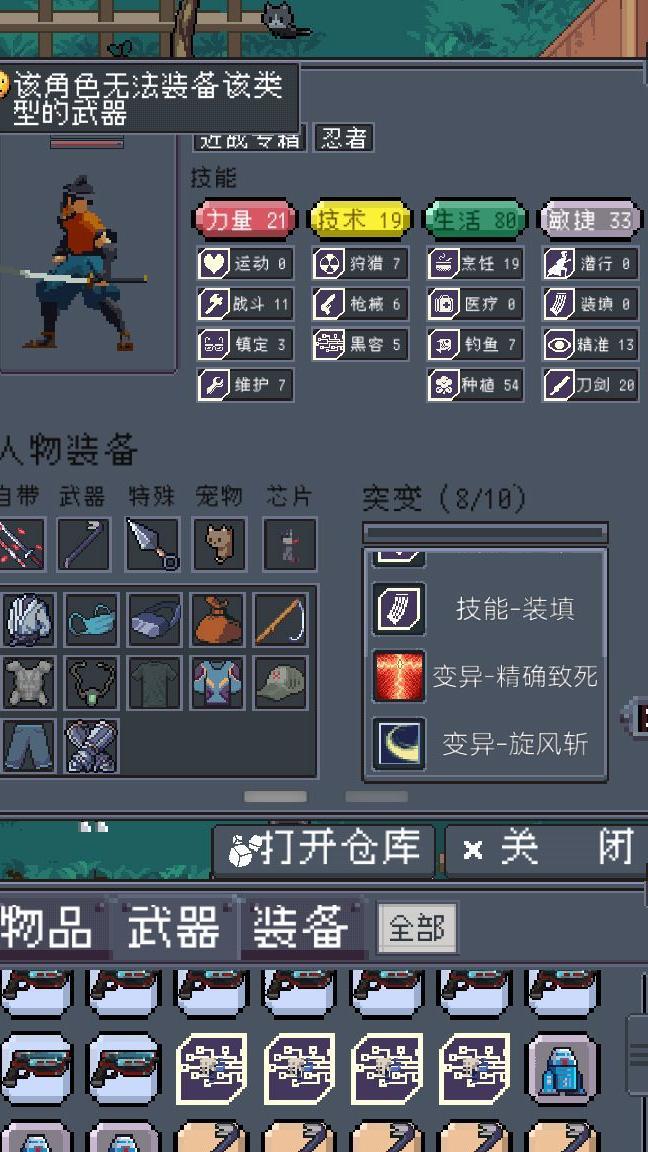Viewport: 648px width, 1152px height.
Task: Click the 打开仓库 button
Action: pos(324,850)
